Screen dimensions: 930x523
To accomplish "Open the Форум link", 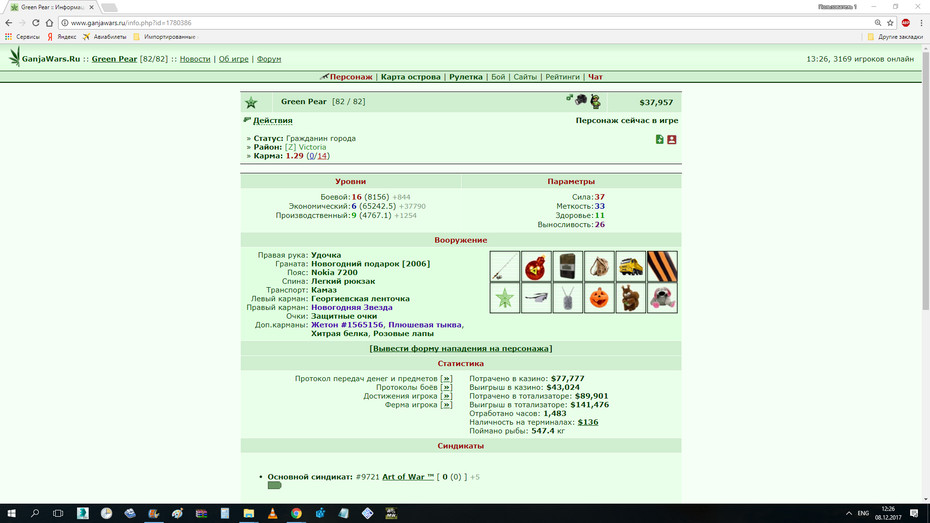I will [x=269, y=59].
